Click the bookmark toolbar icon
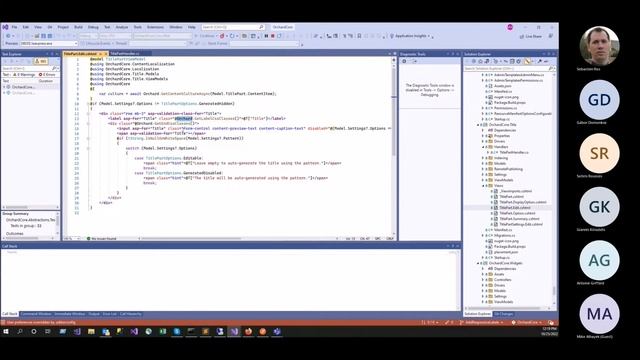Image resolution: width=640 pixels, height=360 pixels. click(x=359, y=36)
